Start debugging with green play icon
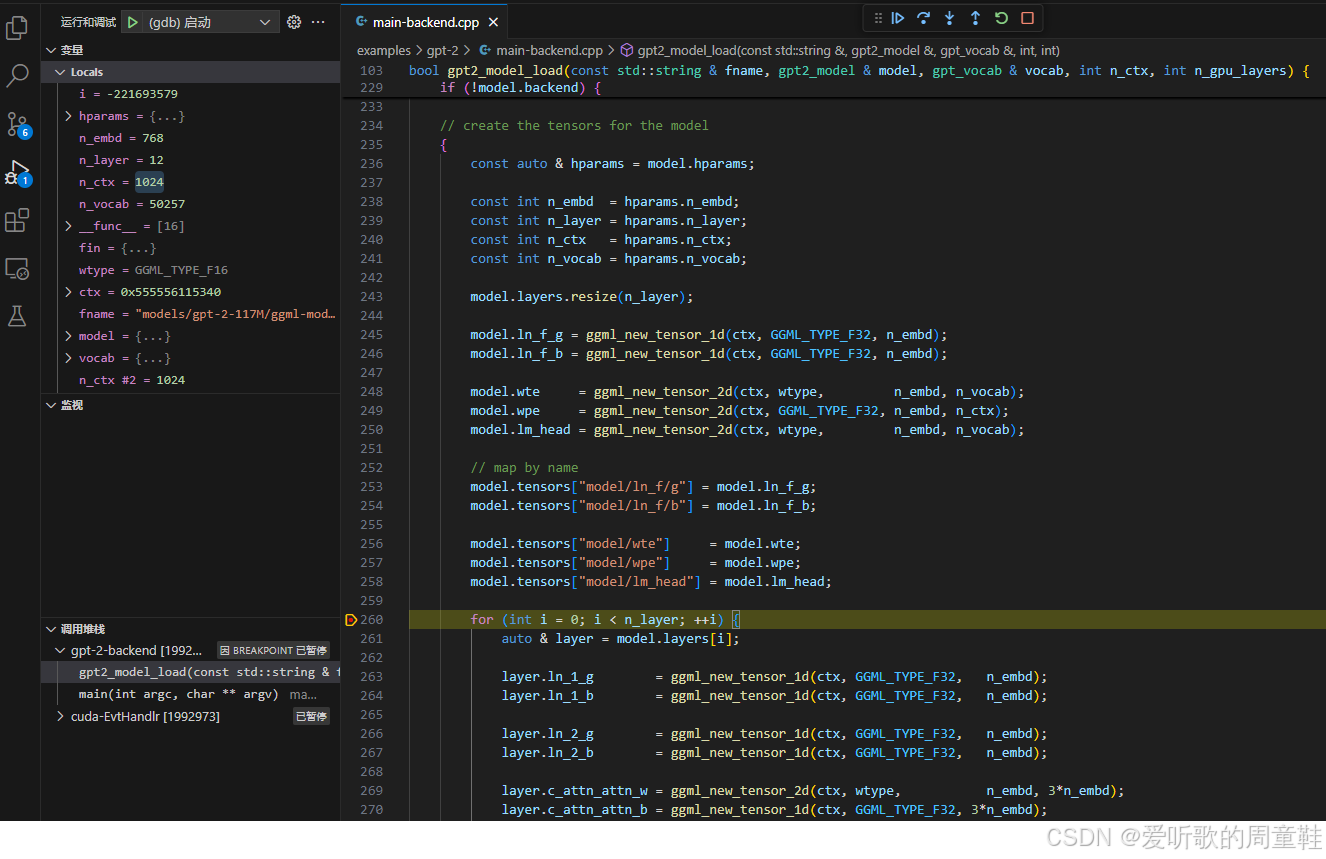Viewport: 1326px width, 859px height. (133, 22)
